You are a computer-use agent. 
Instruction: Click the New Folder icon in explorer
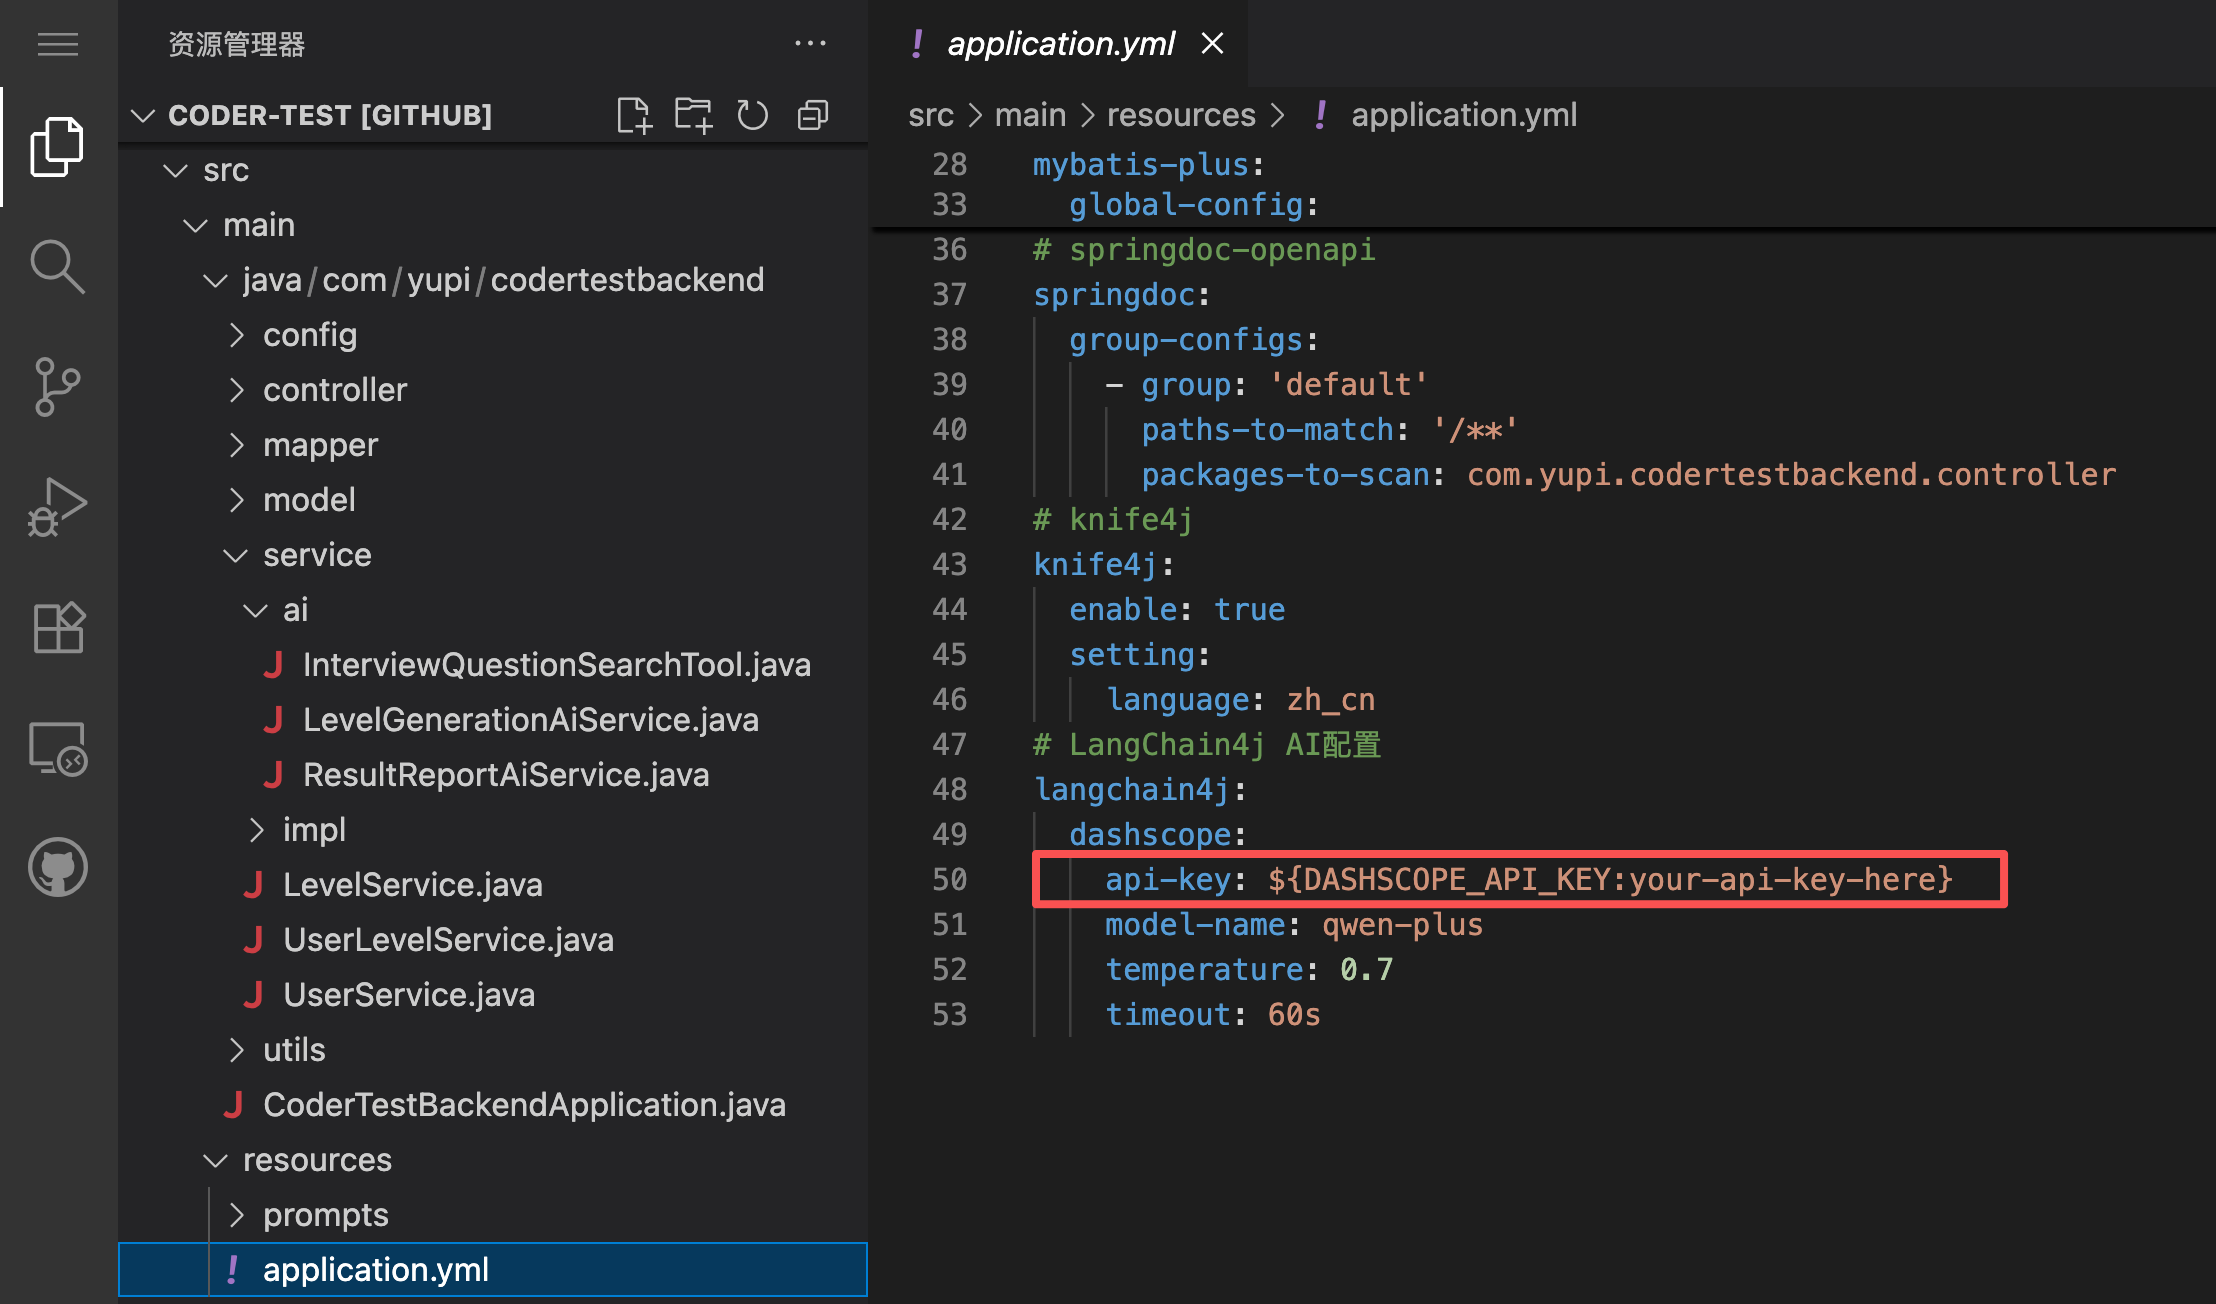coord(693,115)
